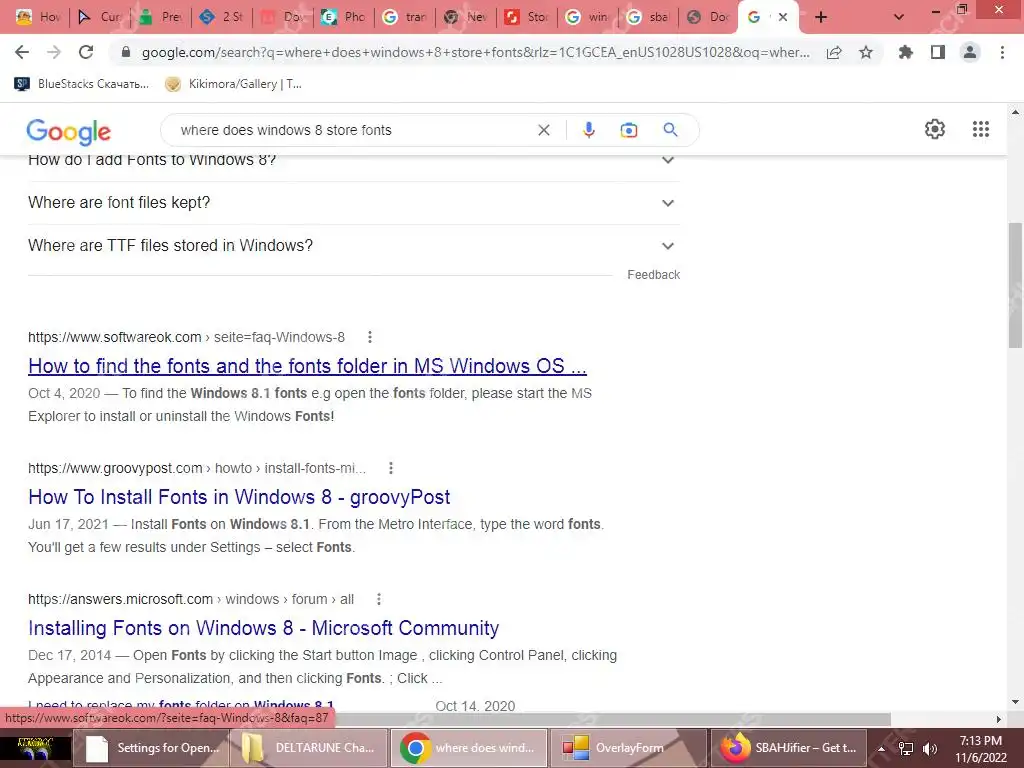
Task: Click the scroll-down arrow of vertical scrollbar
Action: (x=1015, y=703)
